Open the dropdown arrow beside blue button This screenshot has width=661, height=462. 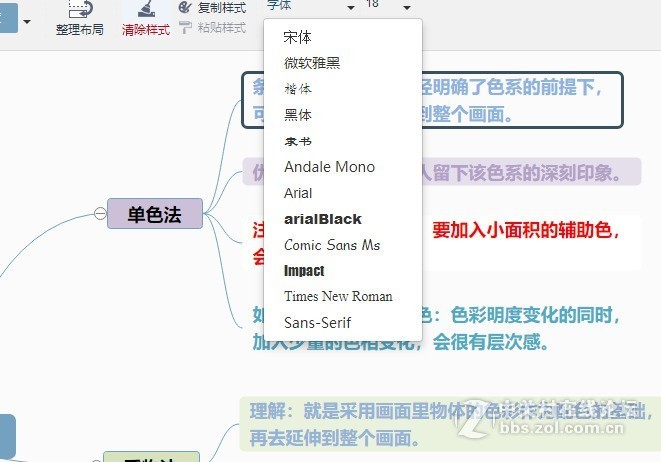[x=27, y=21]
